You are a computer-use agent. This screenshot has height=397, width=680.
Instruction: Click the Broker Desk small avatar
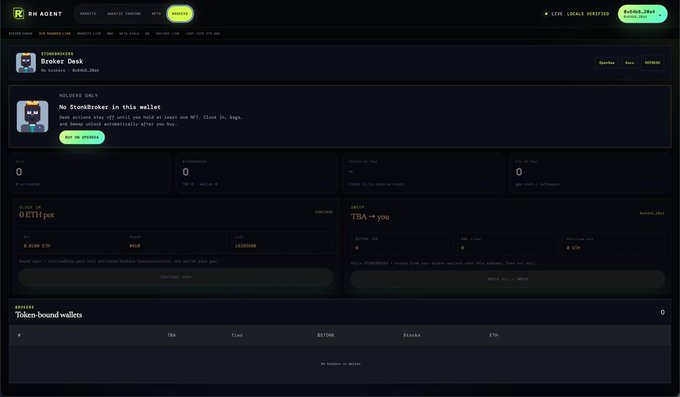[26, 63]
